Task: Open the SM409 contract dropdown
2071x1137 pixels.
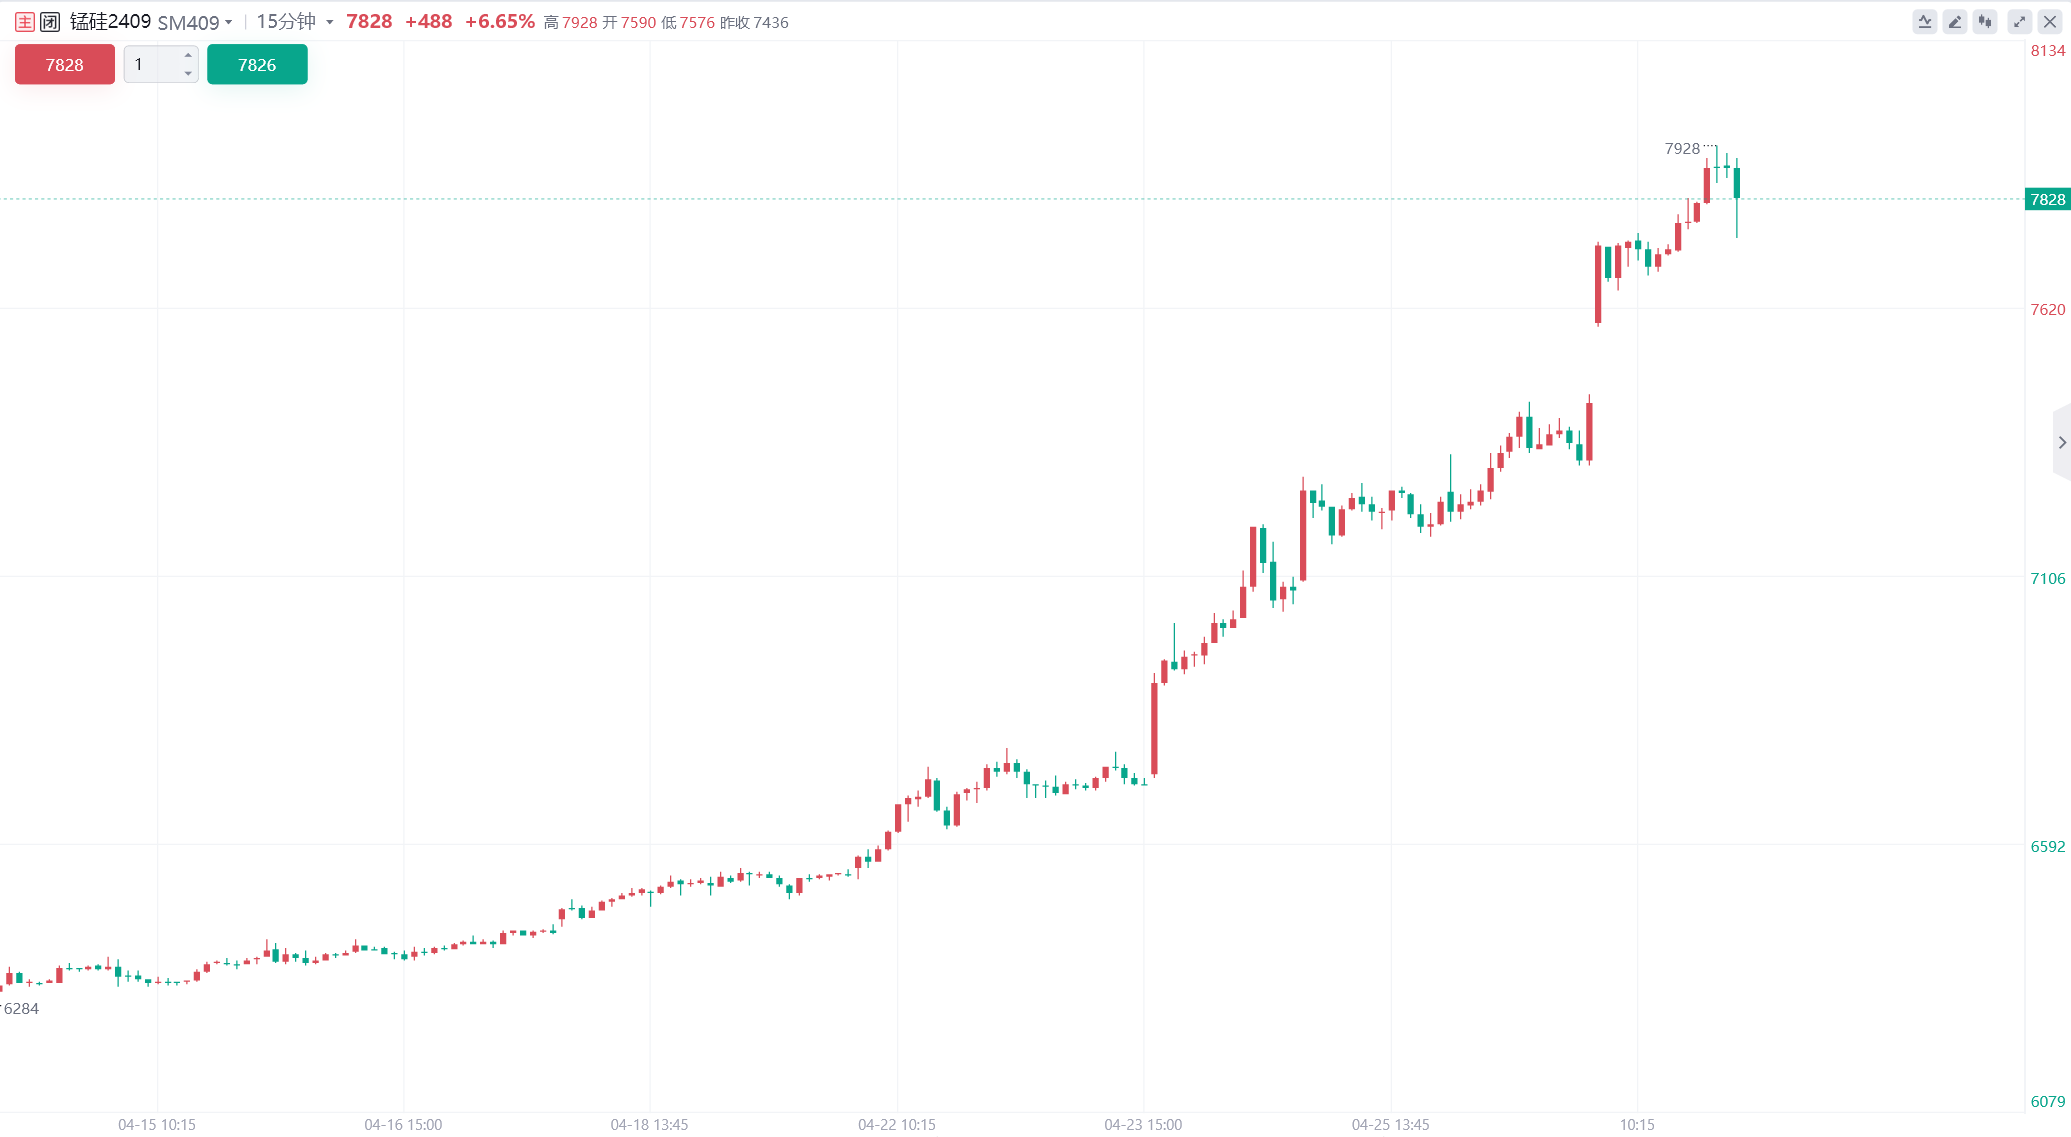Action: coord(195,22)
